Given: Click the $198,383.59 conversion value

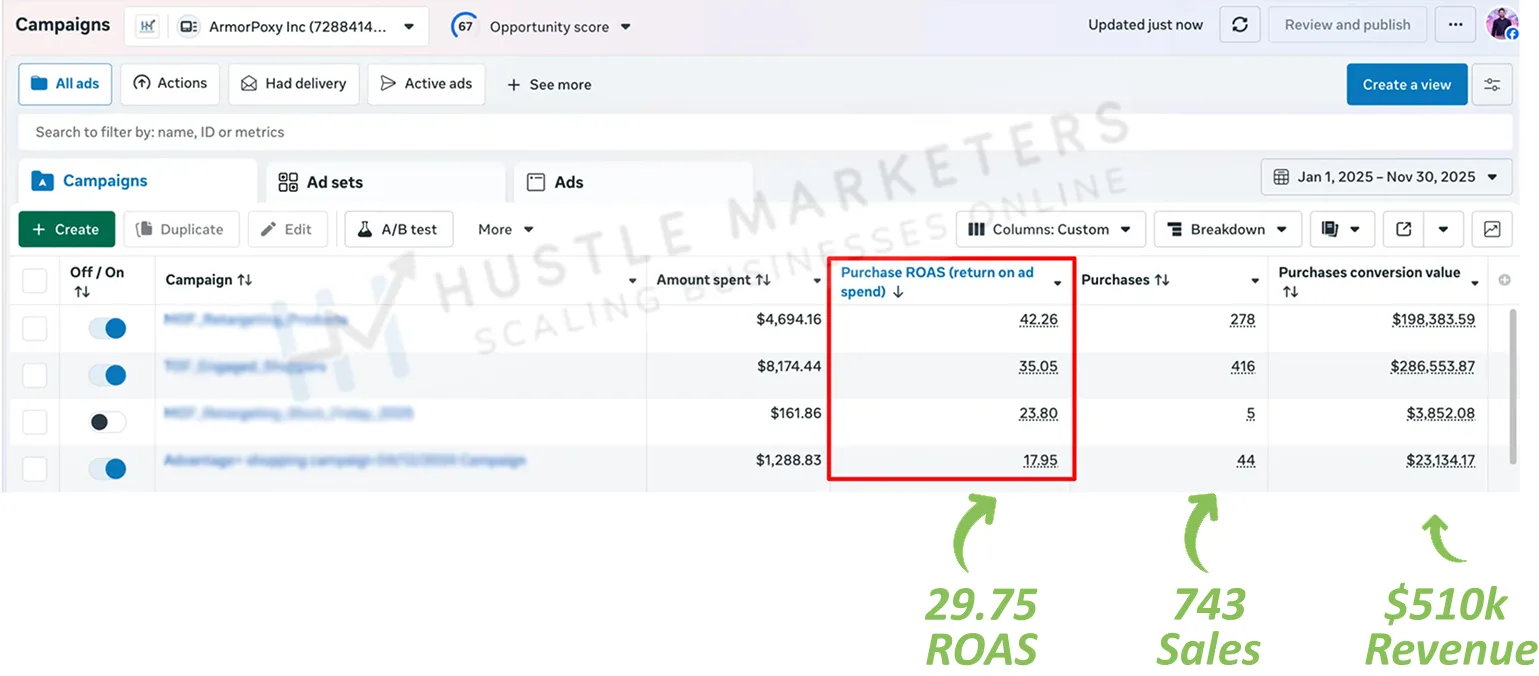Looking at the screenshot, I should [x=1434, y=320].
